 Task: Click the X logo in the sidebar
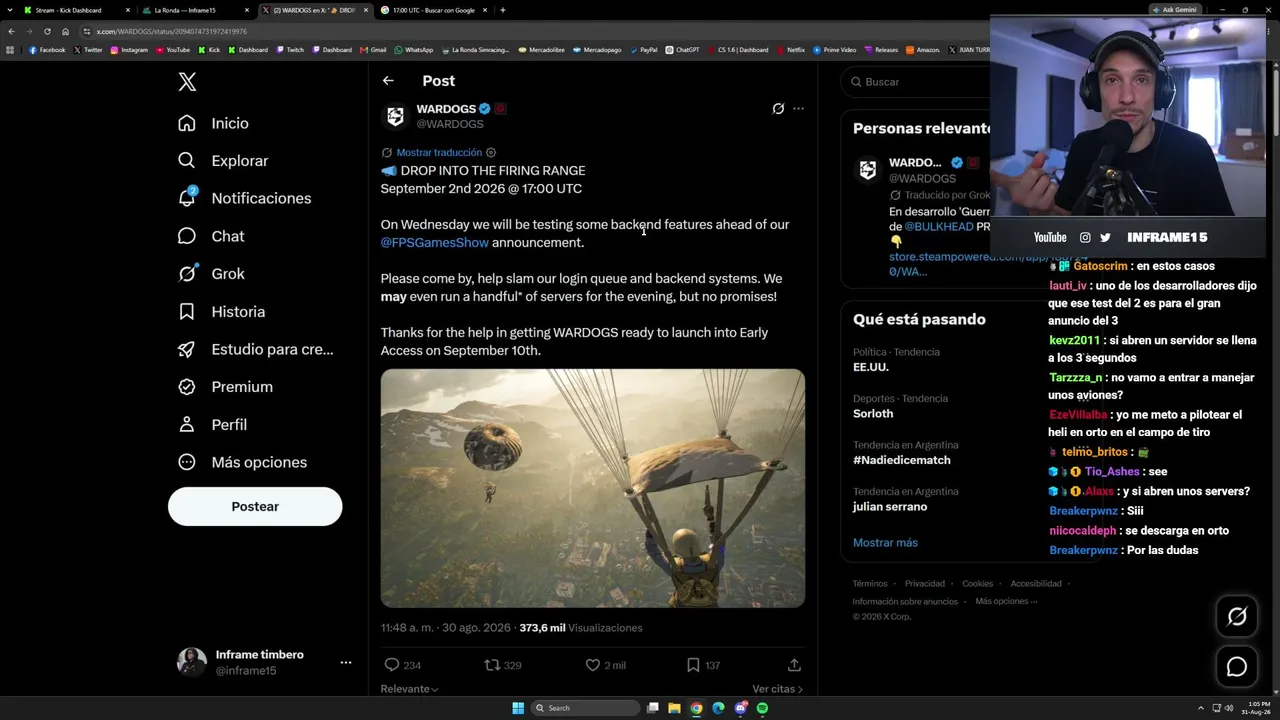click(x=187, y=82)
